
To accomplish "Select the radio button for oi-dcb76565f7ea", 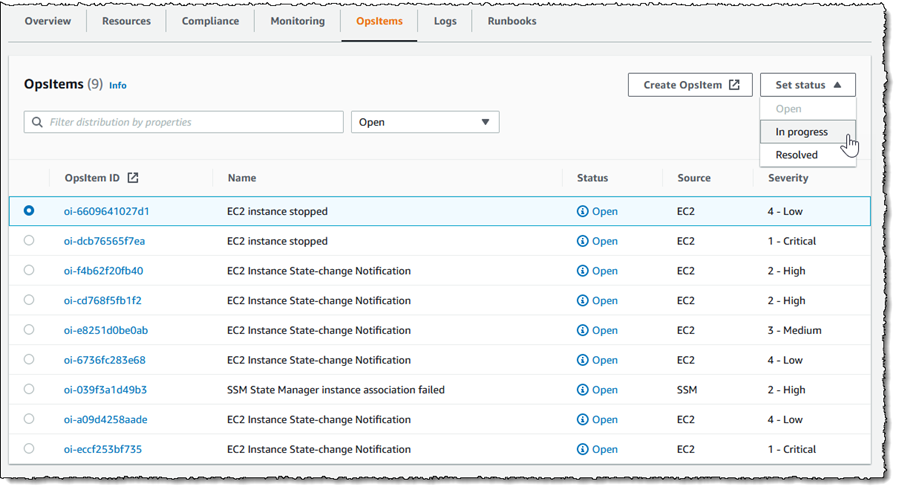I will pyautogui.click(x=29, y=241).
